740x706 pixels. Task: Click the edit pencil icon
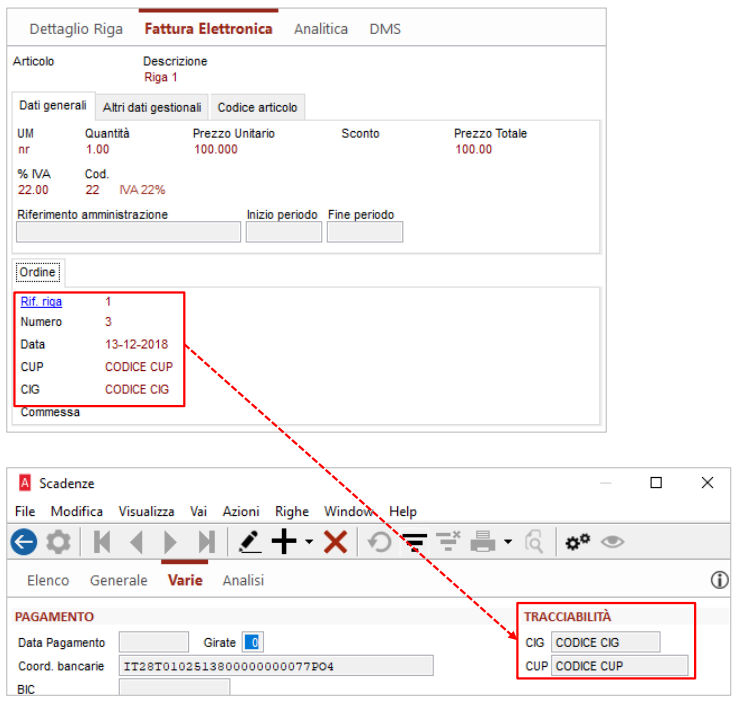pyautogui.click(x=250, y=542)
